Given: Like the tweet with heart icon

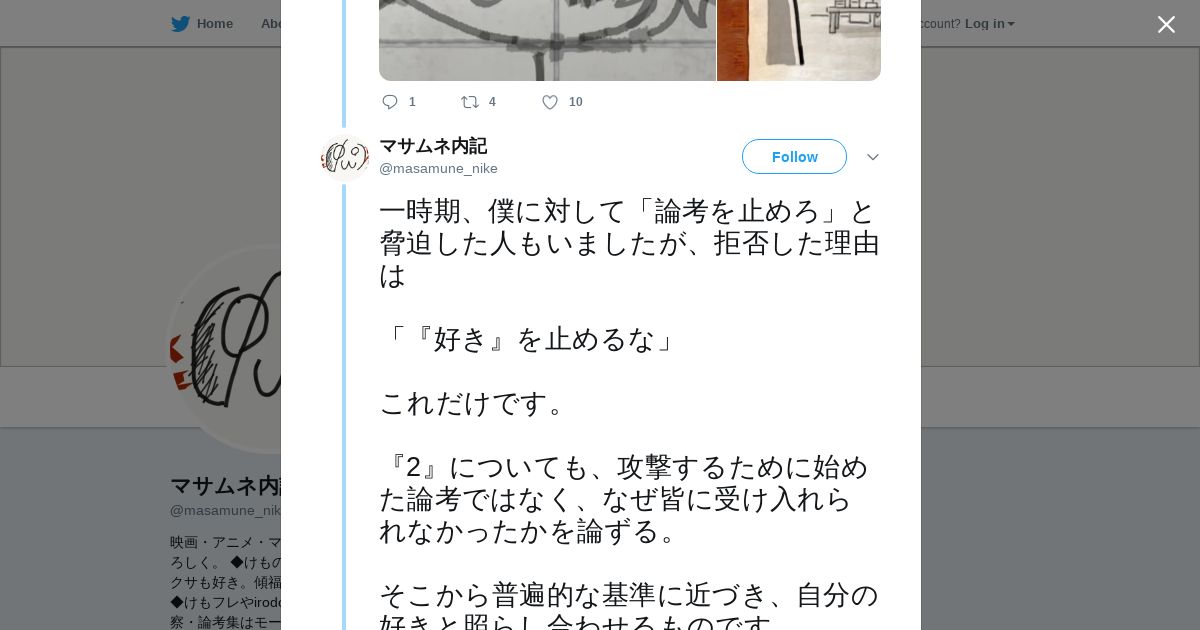Looking at the screenshot, I should 550,102.
